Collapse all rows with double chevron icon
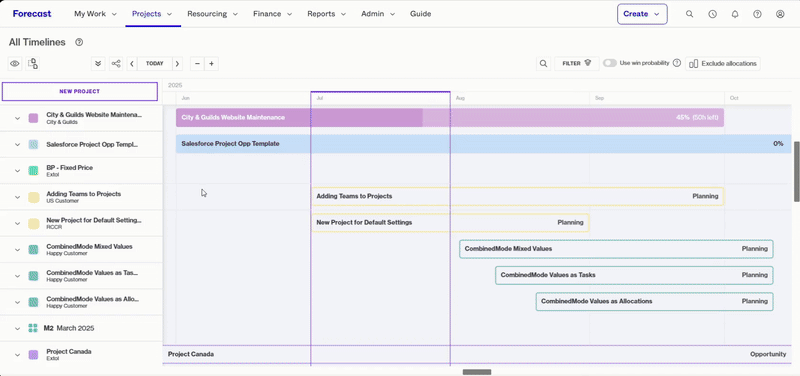800x376 pixels. click(x=98, y=64)
